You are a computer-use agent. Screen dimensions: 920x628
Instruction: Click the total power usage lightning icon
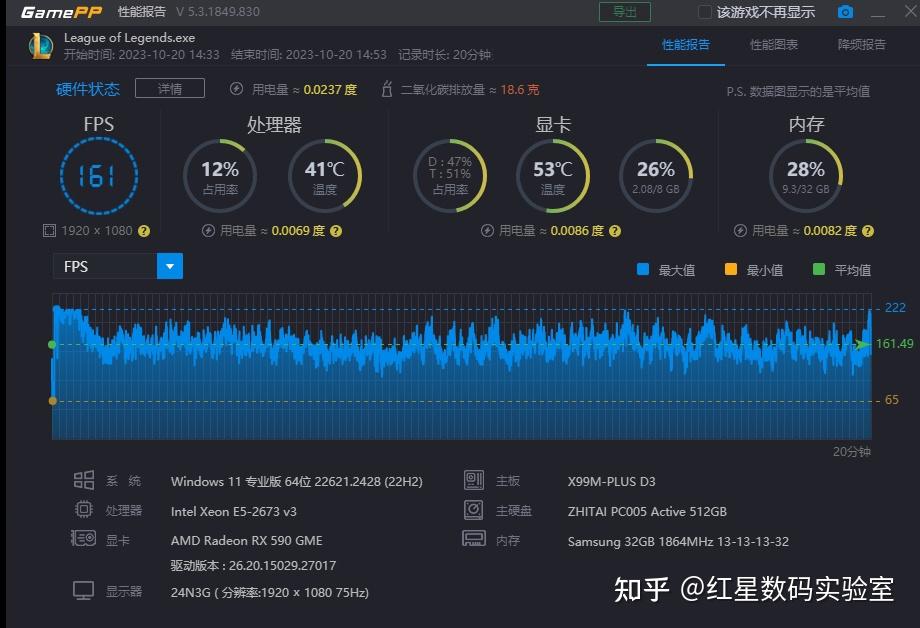[236, 89]
